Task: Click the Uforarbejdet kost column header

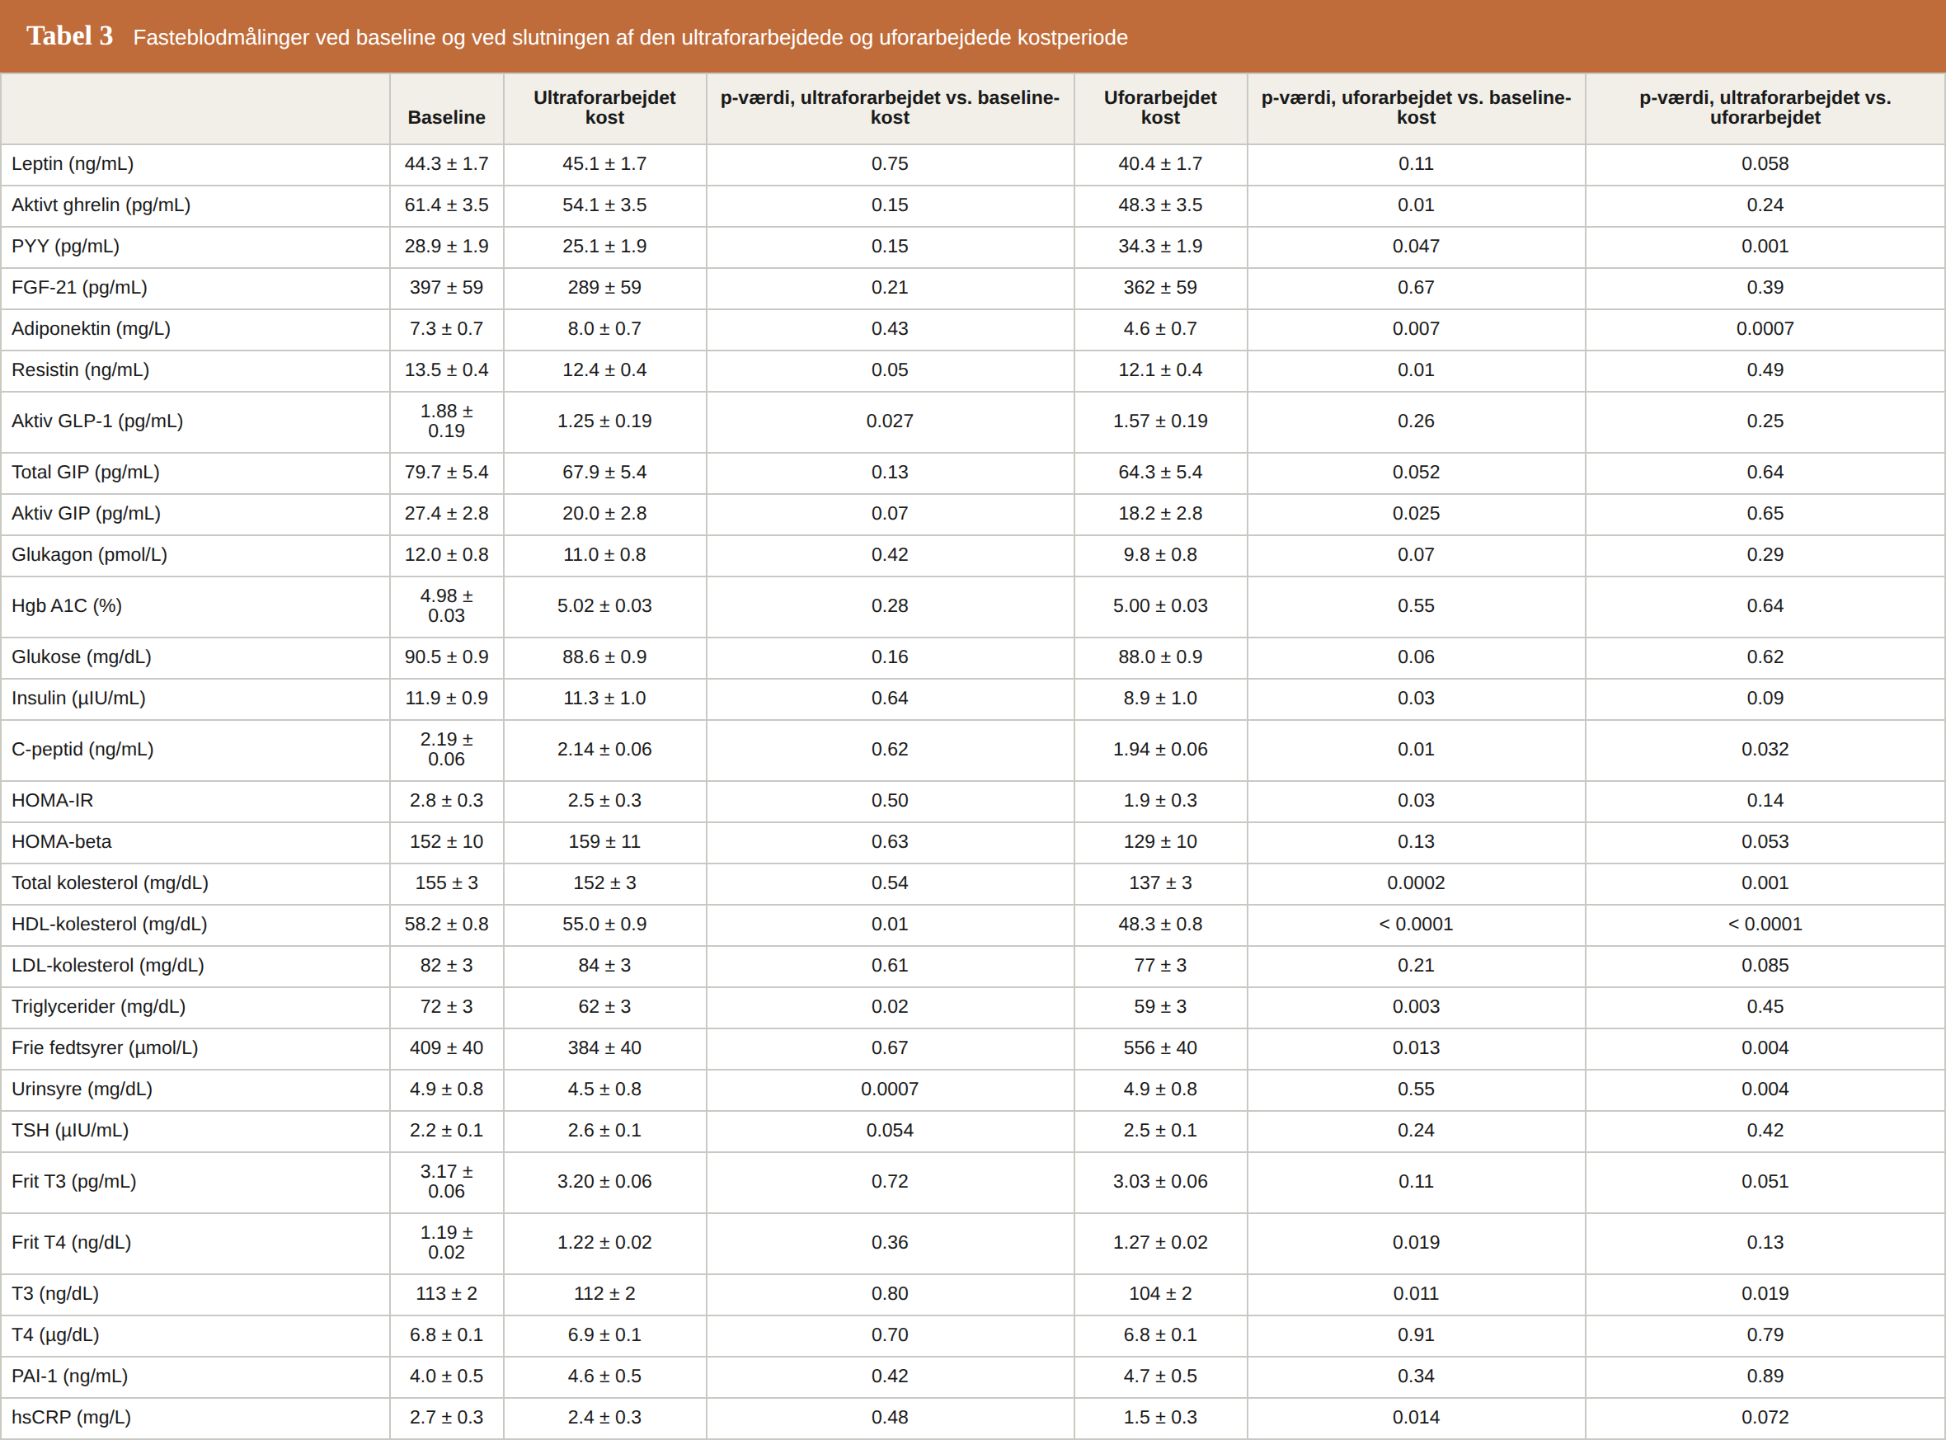Action: 1160,108
